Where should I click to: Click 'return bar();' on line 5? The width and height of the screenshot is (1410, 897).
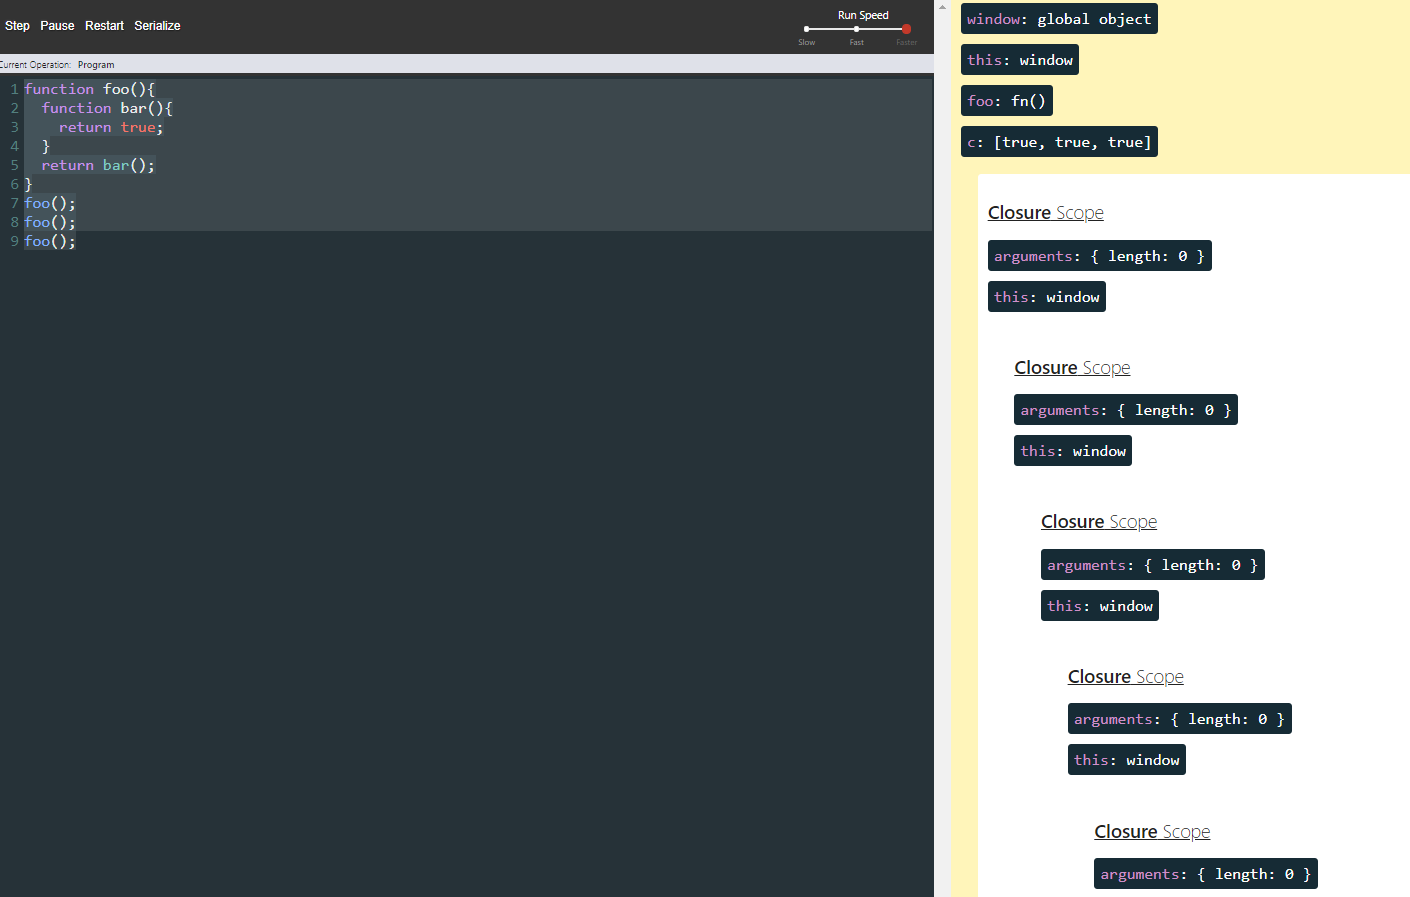[x=98, y=165]
